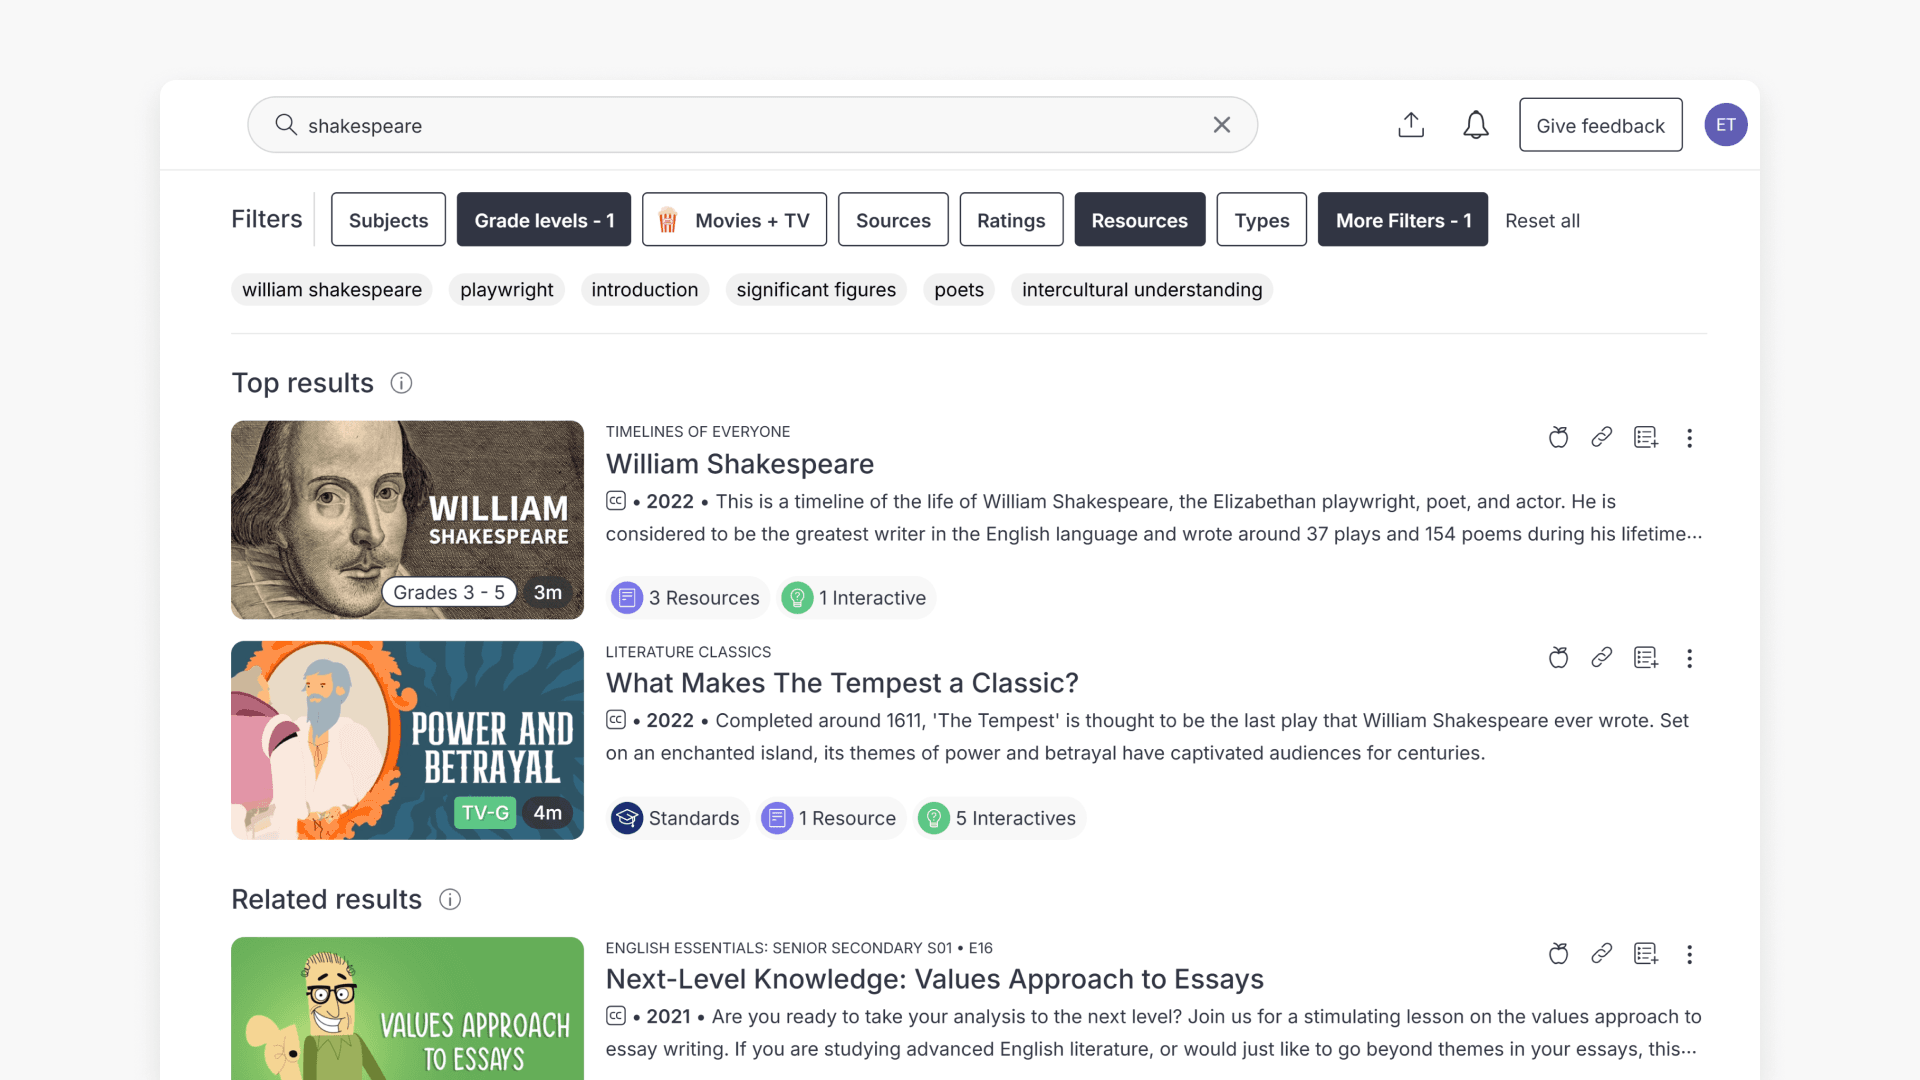Expand the Sources filter options
This screenshot has width=1920, height=1080.
coord(893,220)
